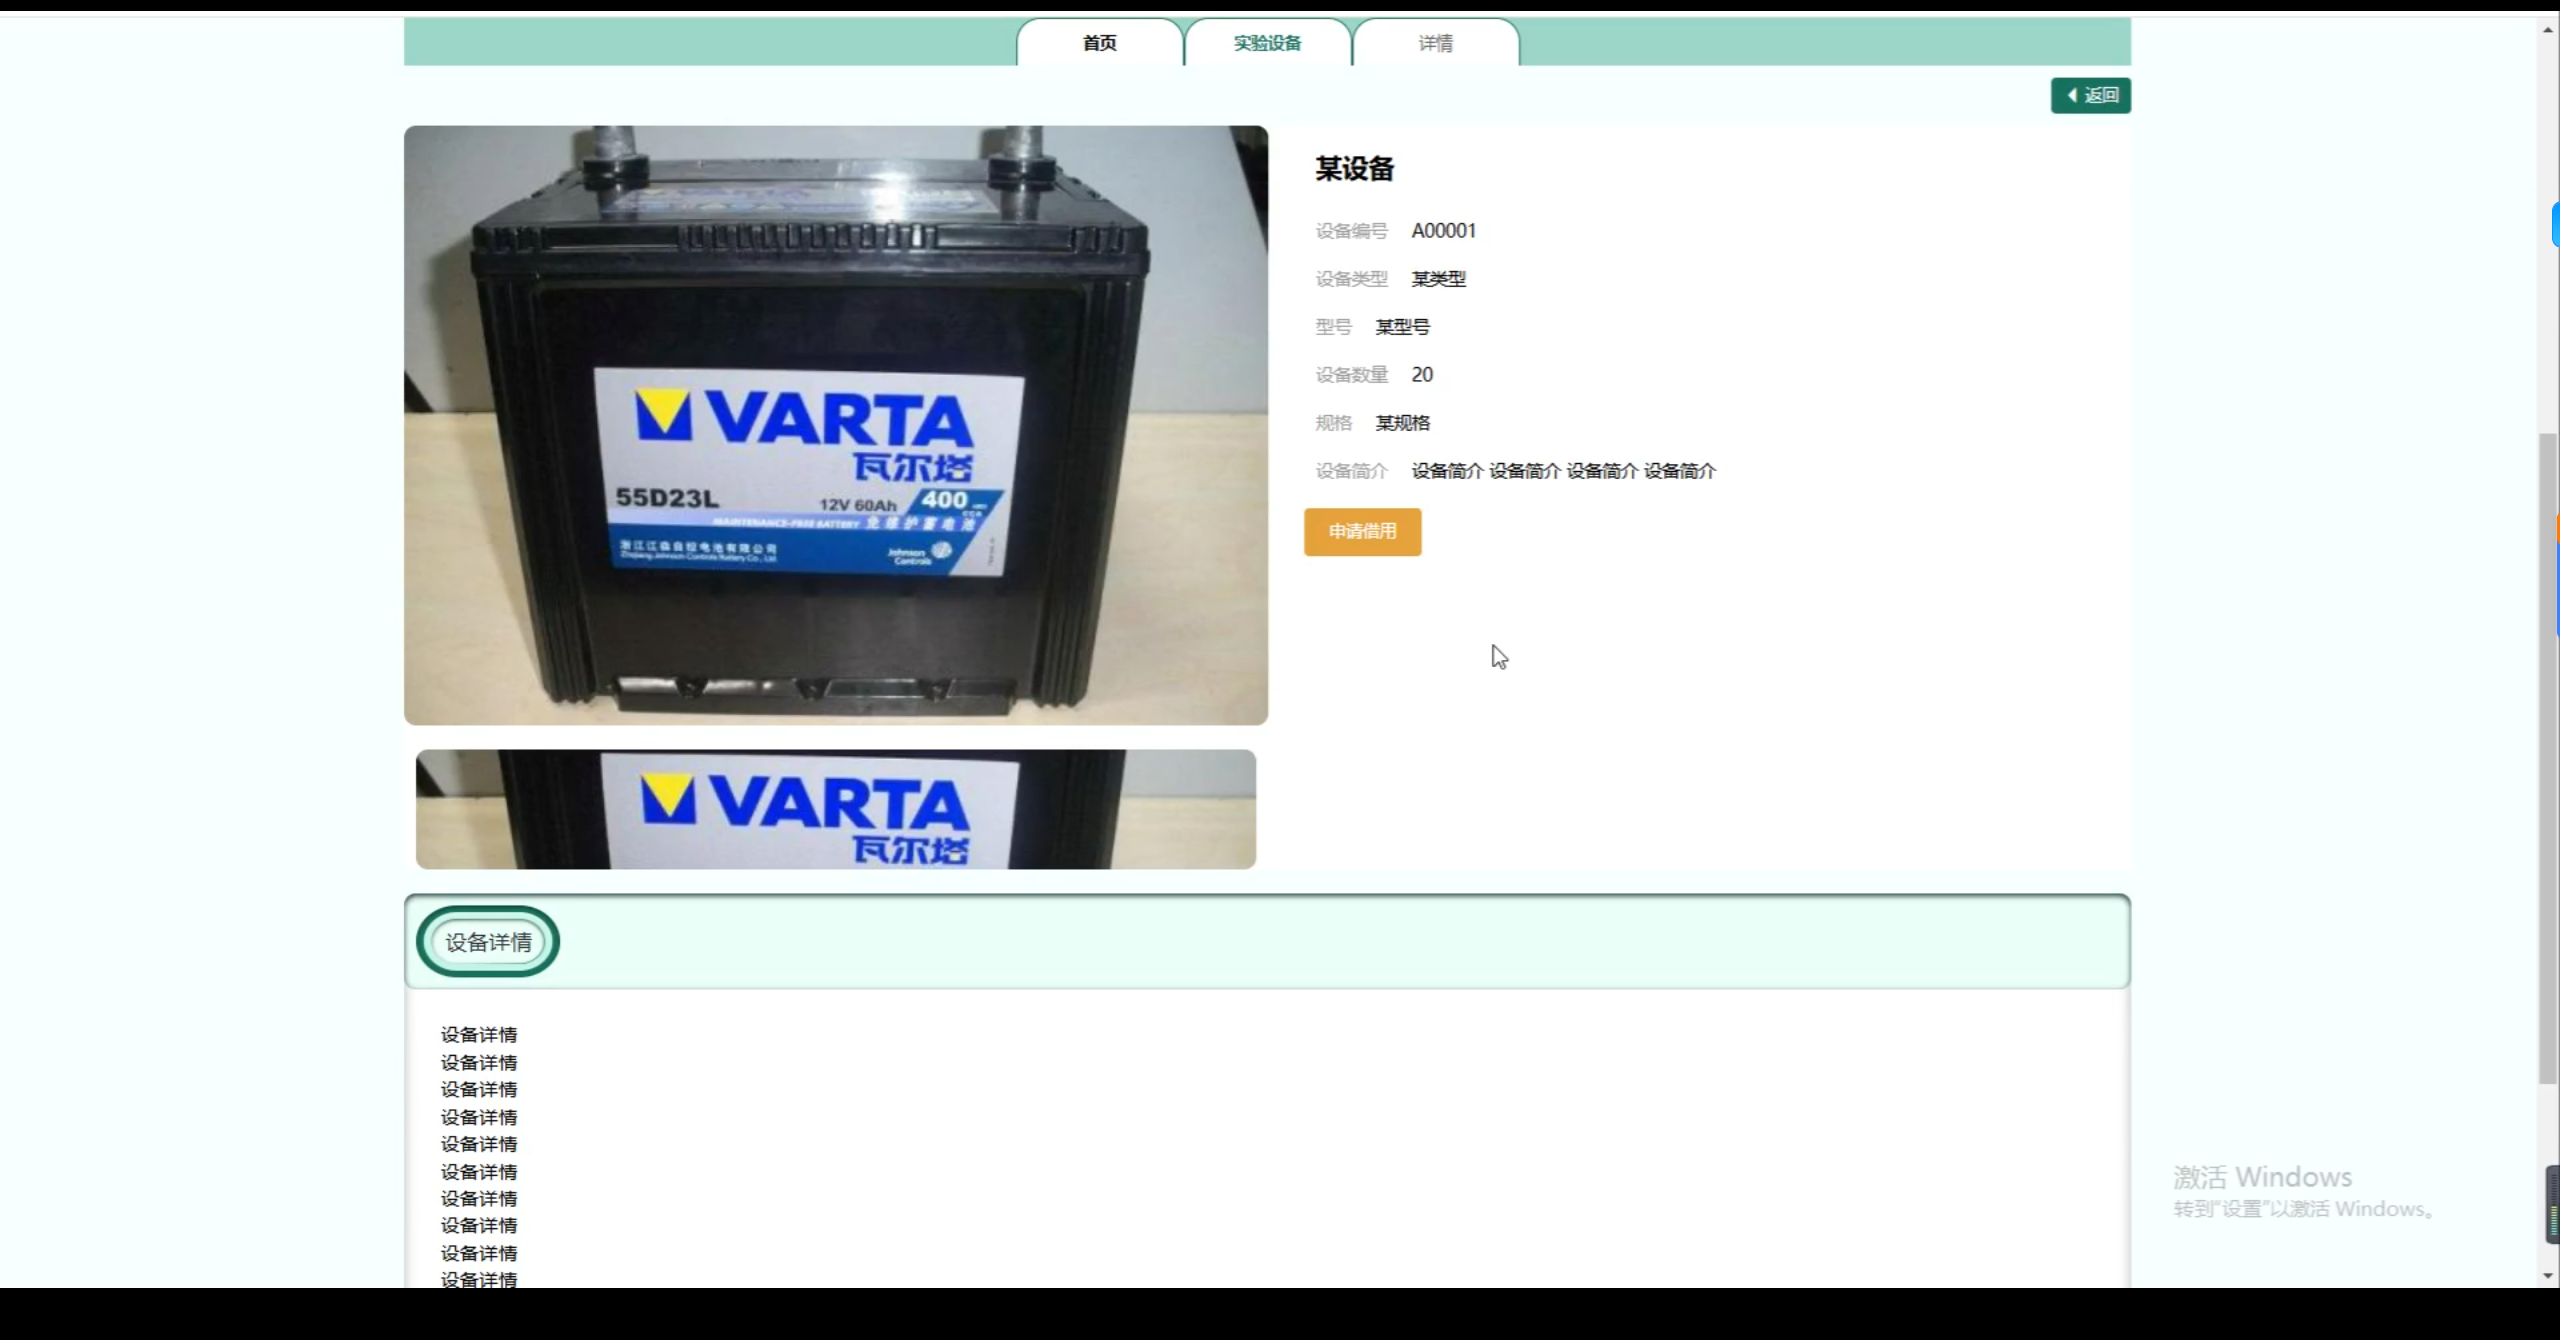Viewport: 2560px width, 1340px height.
Task: Click the orange 申请借用 button
Action: coord(1362,532)
